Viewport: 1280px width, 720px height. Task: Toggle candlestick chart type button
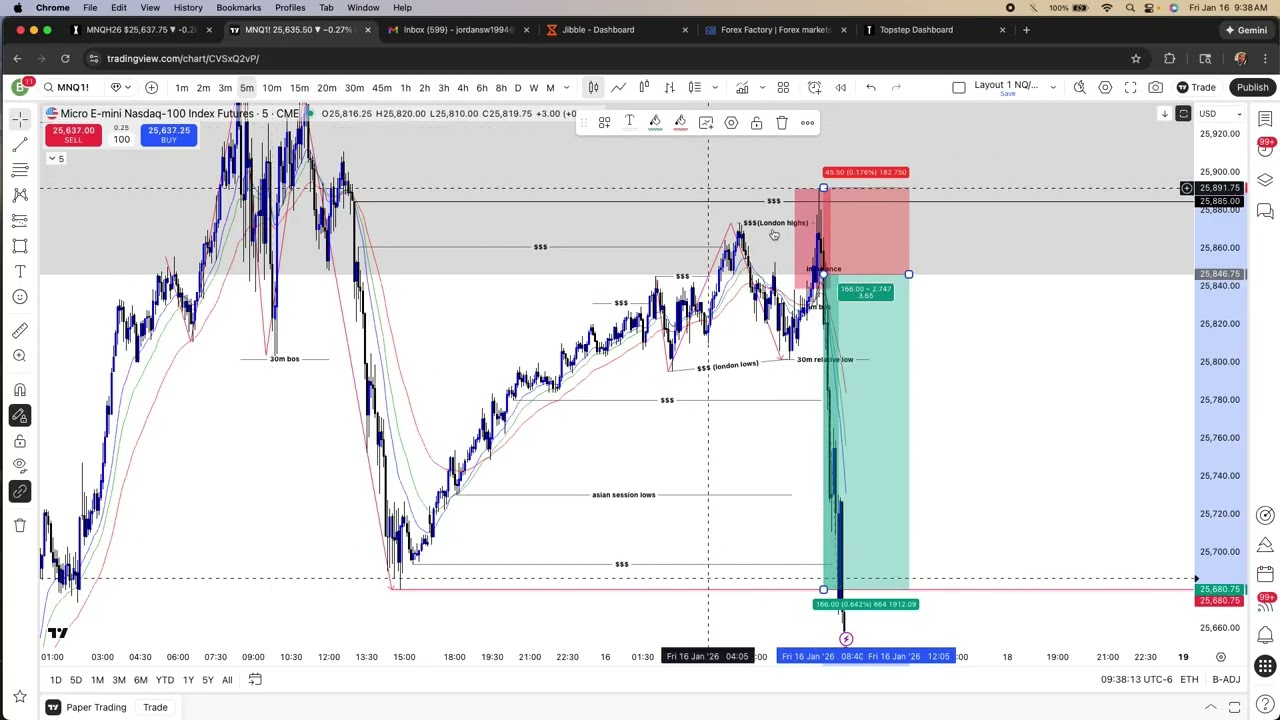[593, 88]
